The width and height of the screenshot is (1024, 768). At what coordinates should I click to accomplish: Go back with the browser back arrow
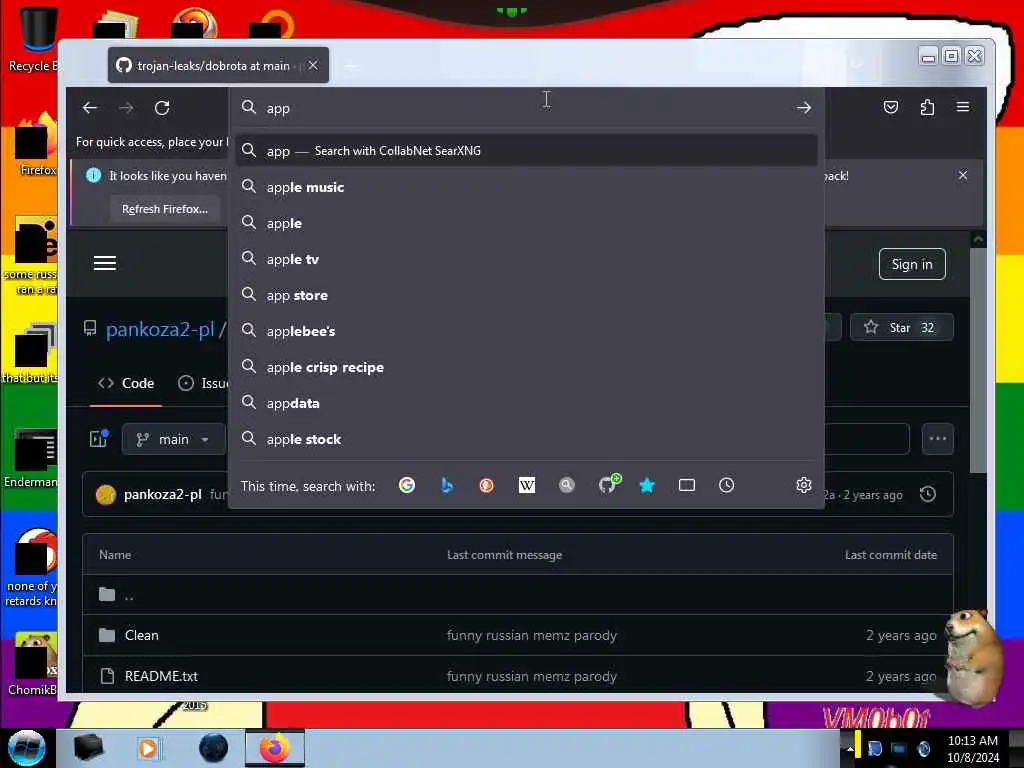point(90,108)
